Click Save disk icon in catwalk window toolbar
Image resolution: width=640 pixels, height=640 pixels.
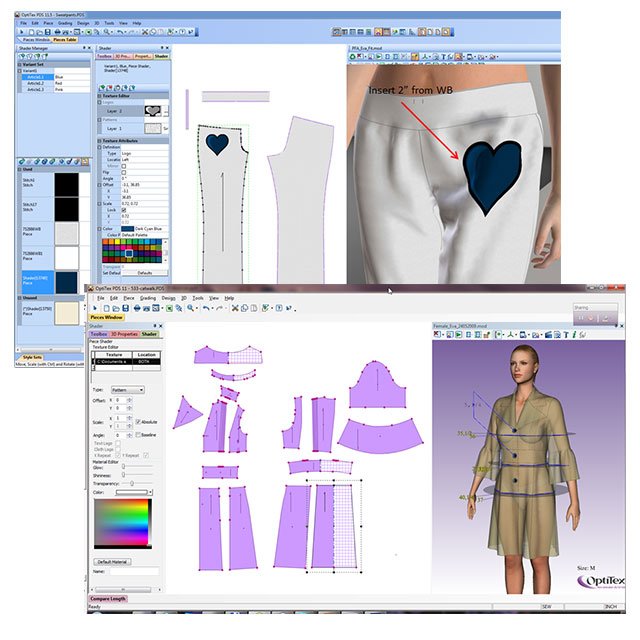pyautogui.click(x=125, y=308)
